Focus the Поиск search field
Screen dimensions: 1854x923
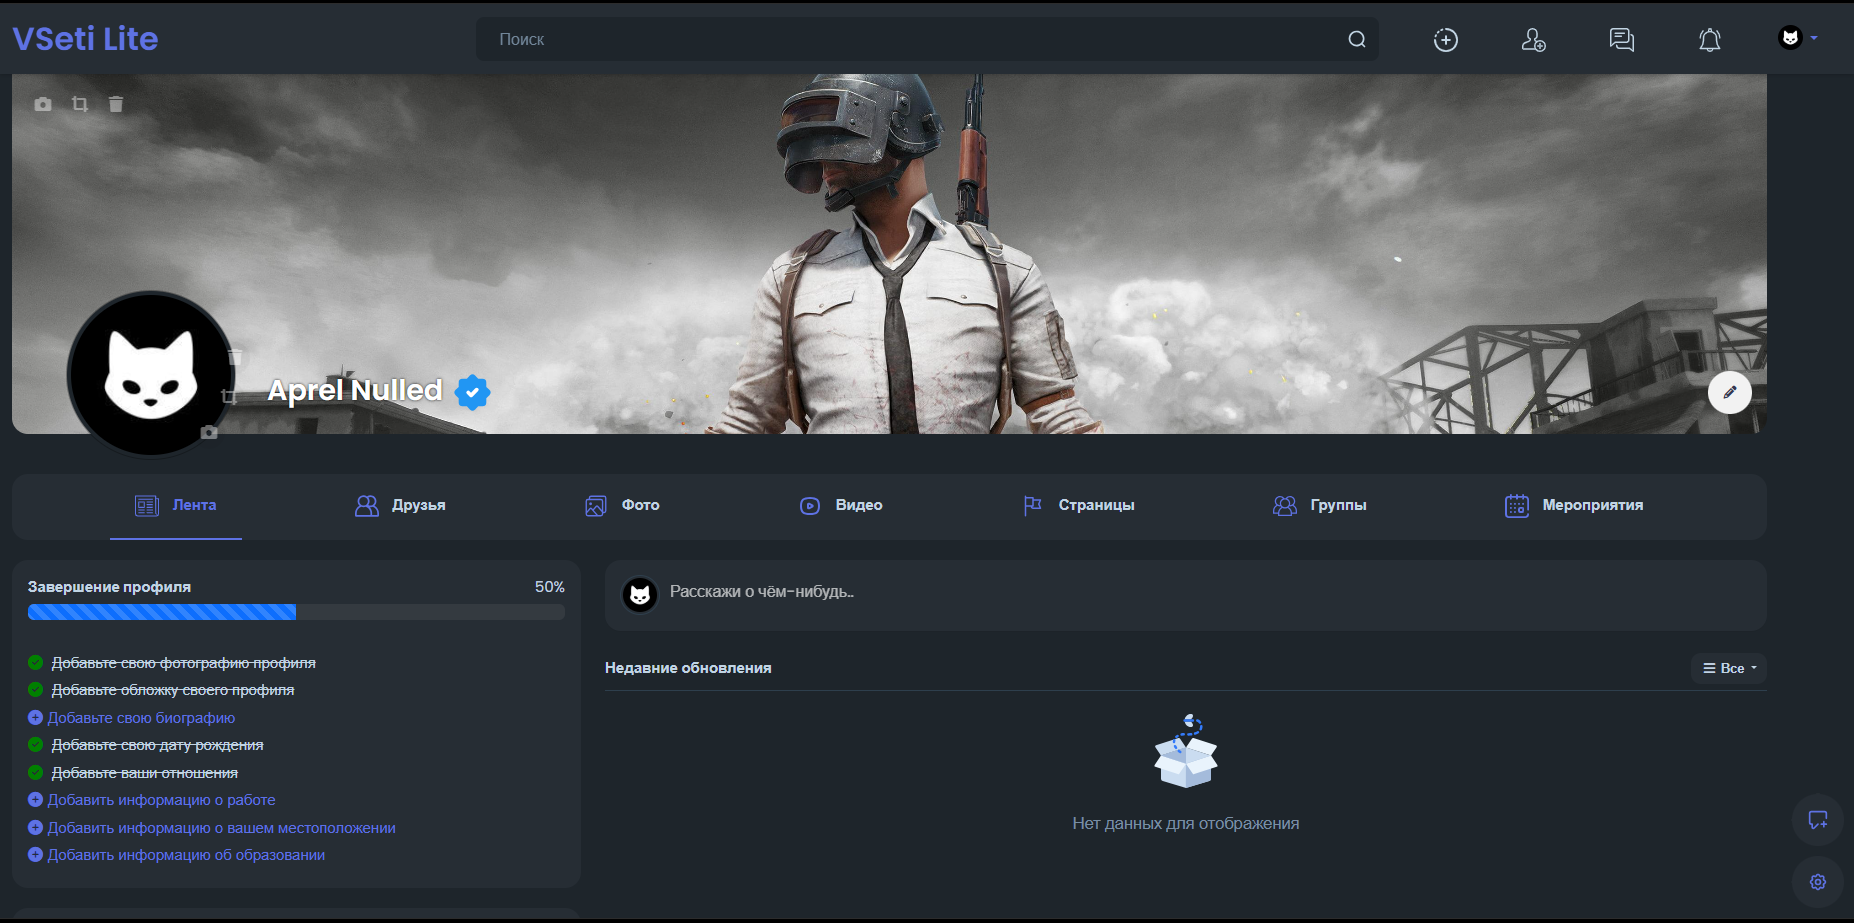click(x=927, y=39)
